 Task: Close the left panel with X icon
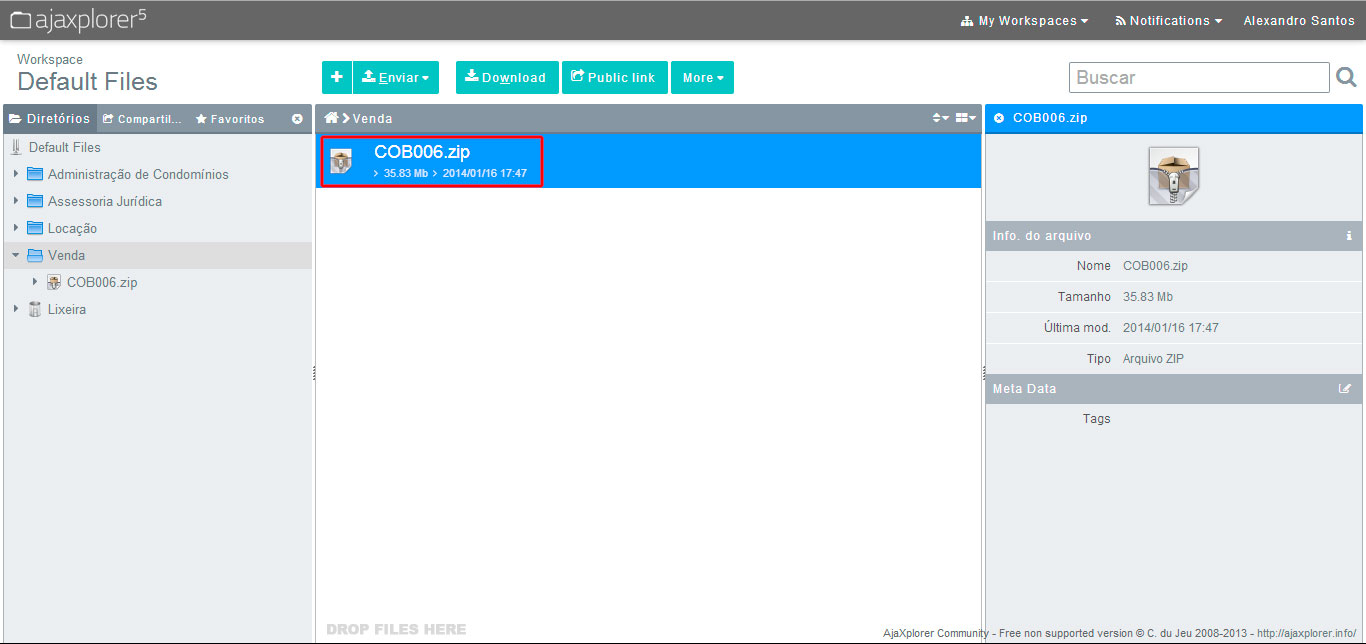coord(297,119)
